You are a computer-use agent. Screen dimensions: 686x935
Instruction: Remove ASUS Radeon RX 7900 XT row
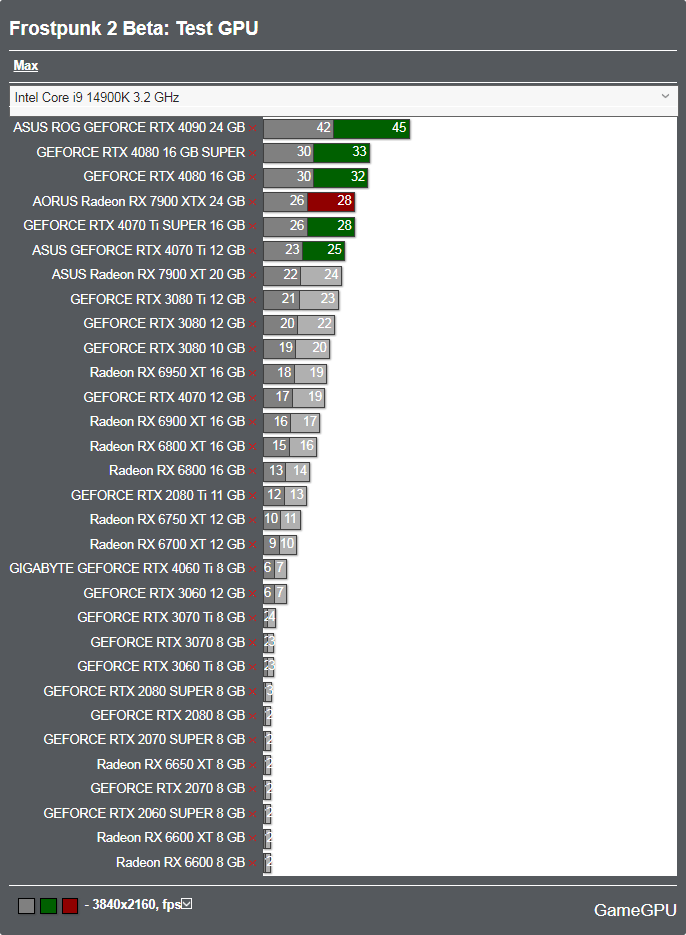pos(253,275)
